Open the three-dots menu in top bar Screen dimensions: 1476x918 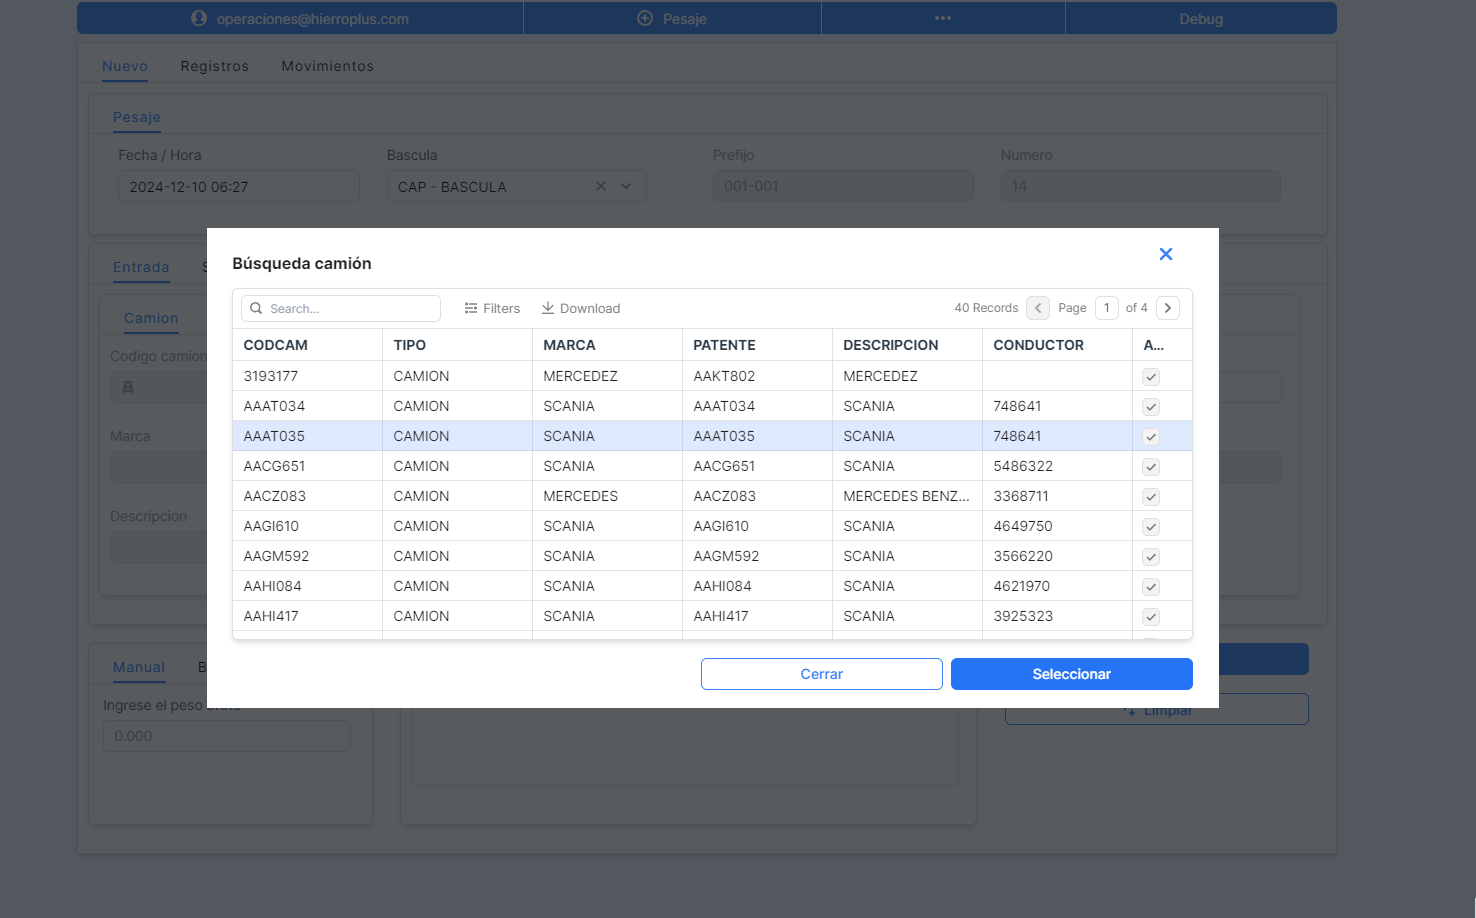pos(943,18)
